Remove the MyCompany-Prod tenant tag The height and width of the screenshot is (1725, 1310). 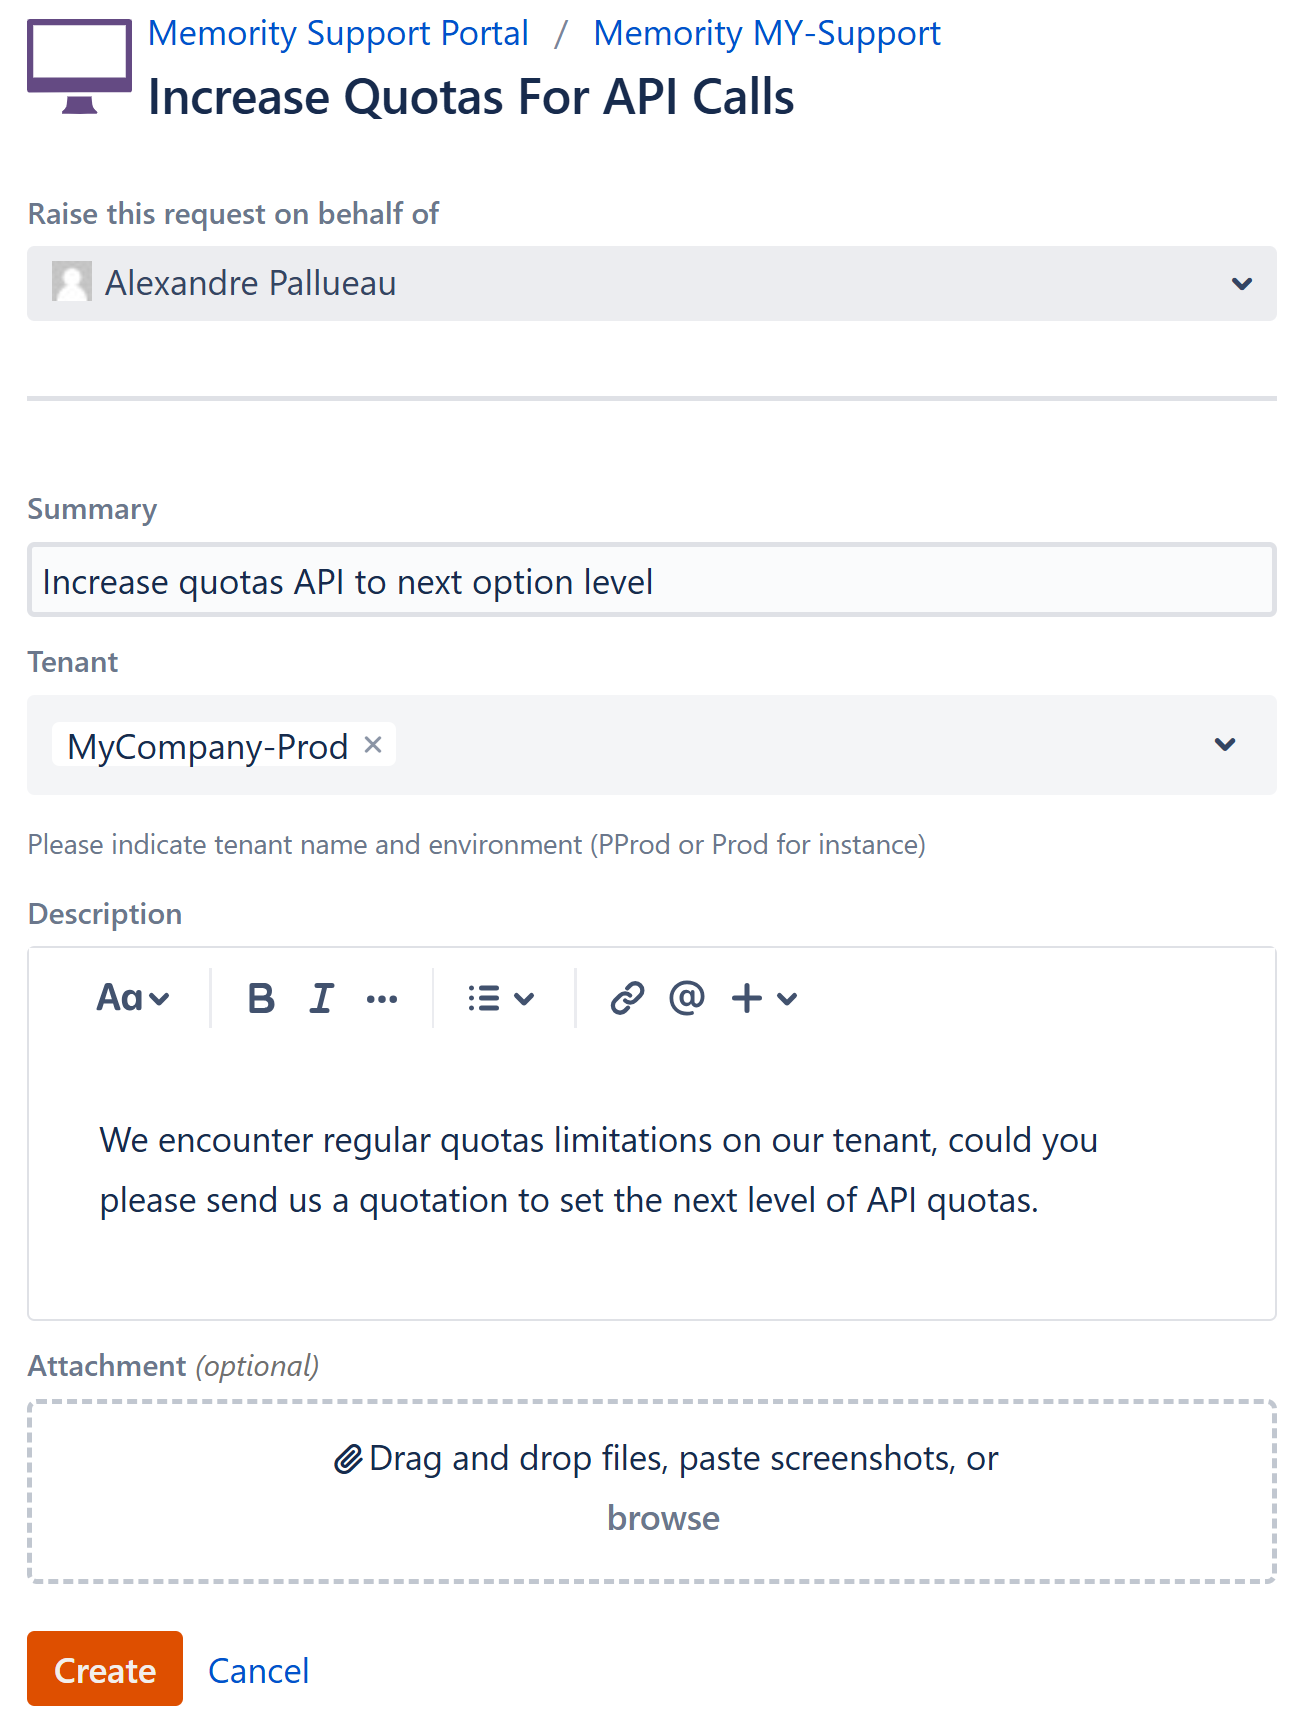point(373,745)
